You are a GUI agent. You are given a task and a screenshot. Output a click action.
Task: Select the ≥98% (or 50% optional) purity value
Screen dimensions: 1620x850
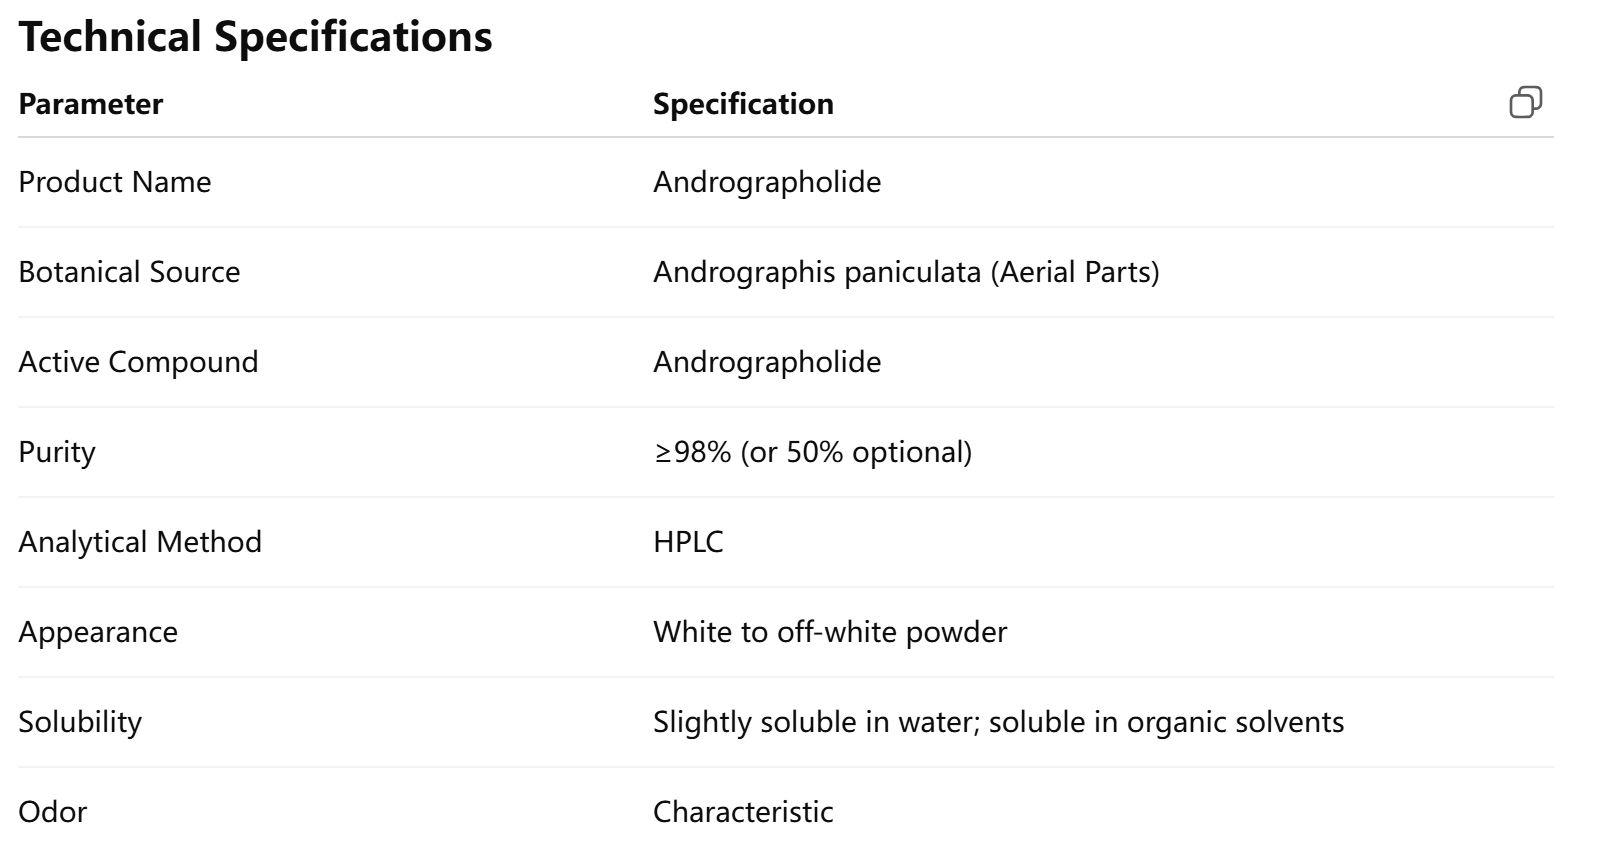pos(812,452)
